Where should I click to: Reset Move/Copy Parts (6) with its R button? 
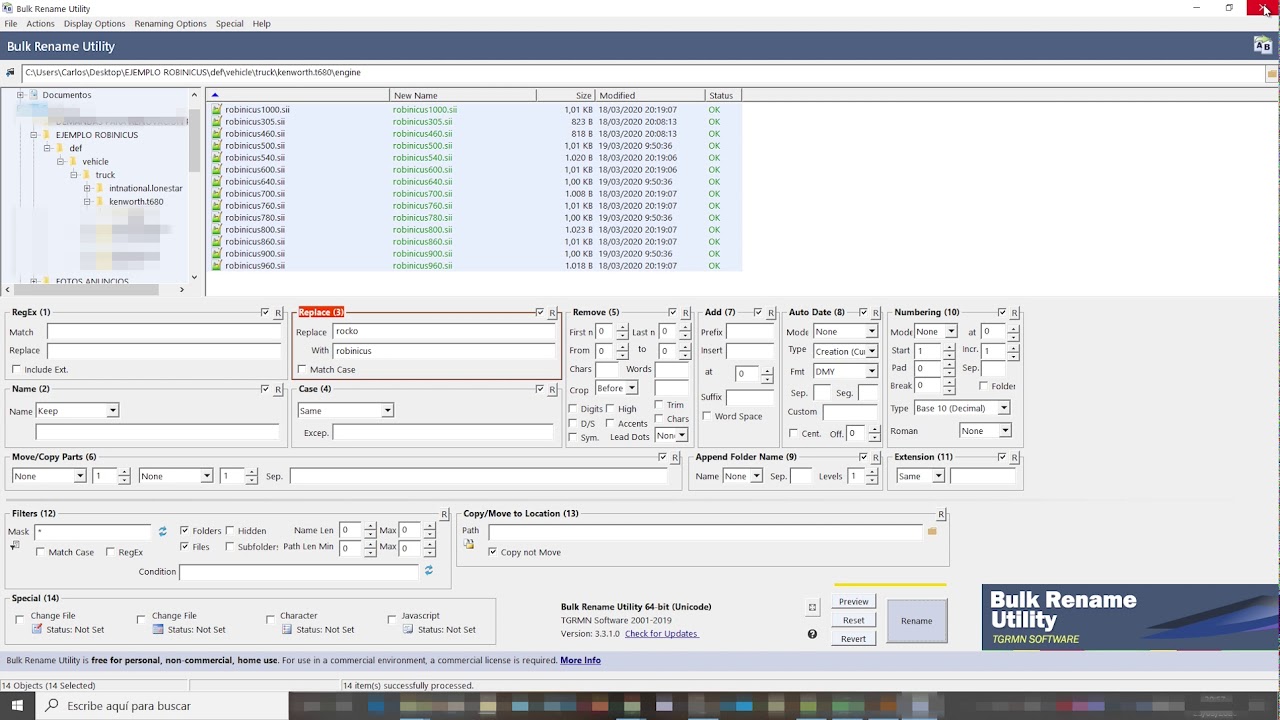point(675,458)
